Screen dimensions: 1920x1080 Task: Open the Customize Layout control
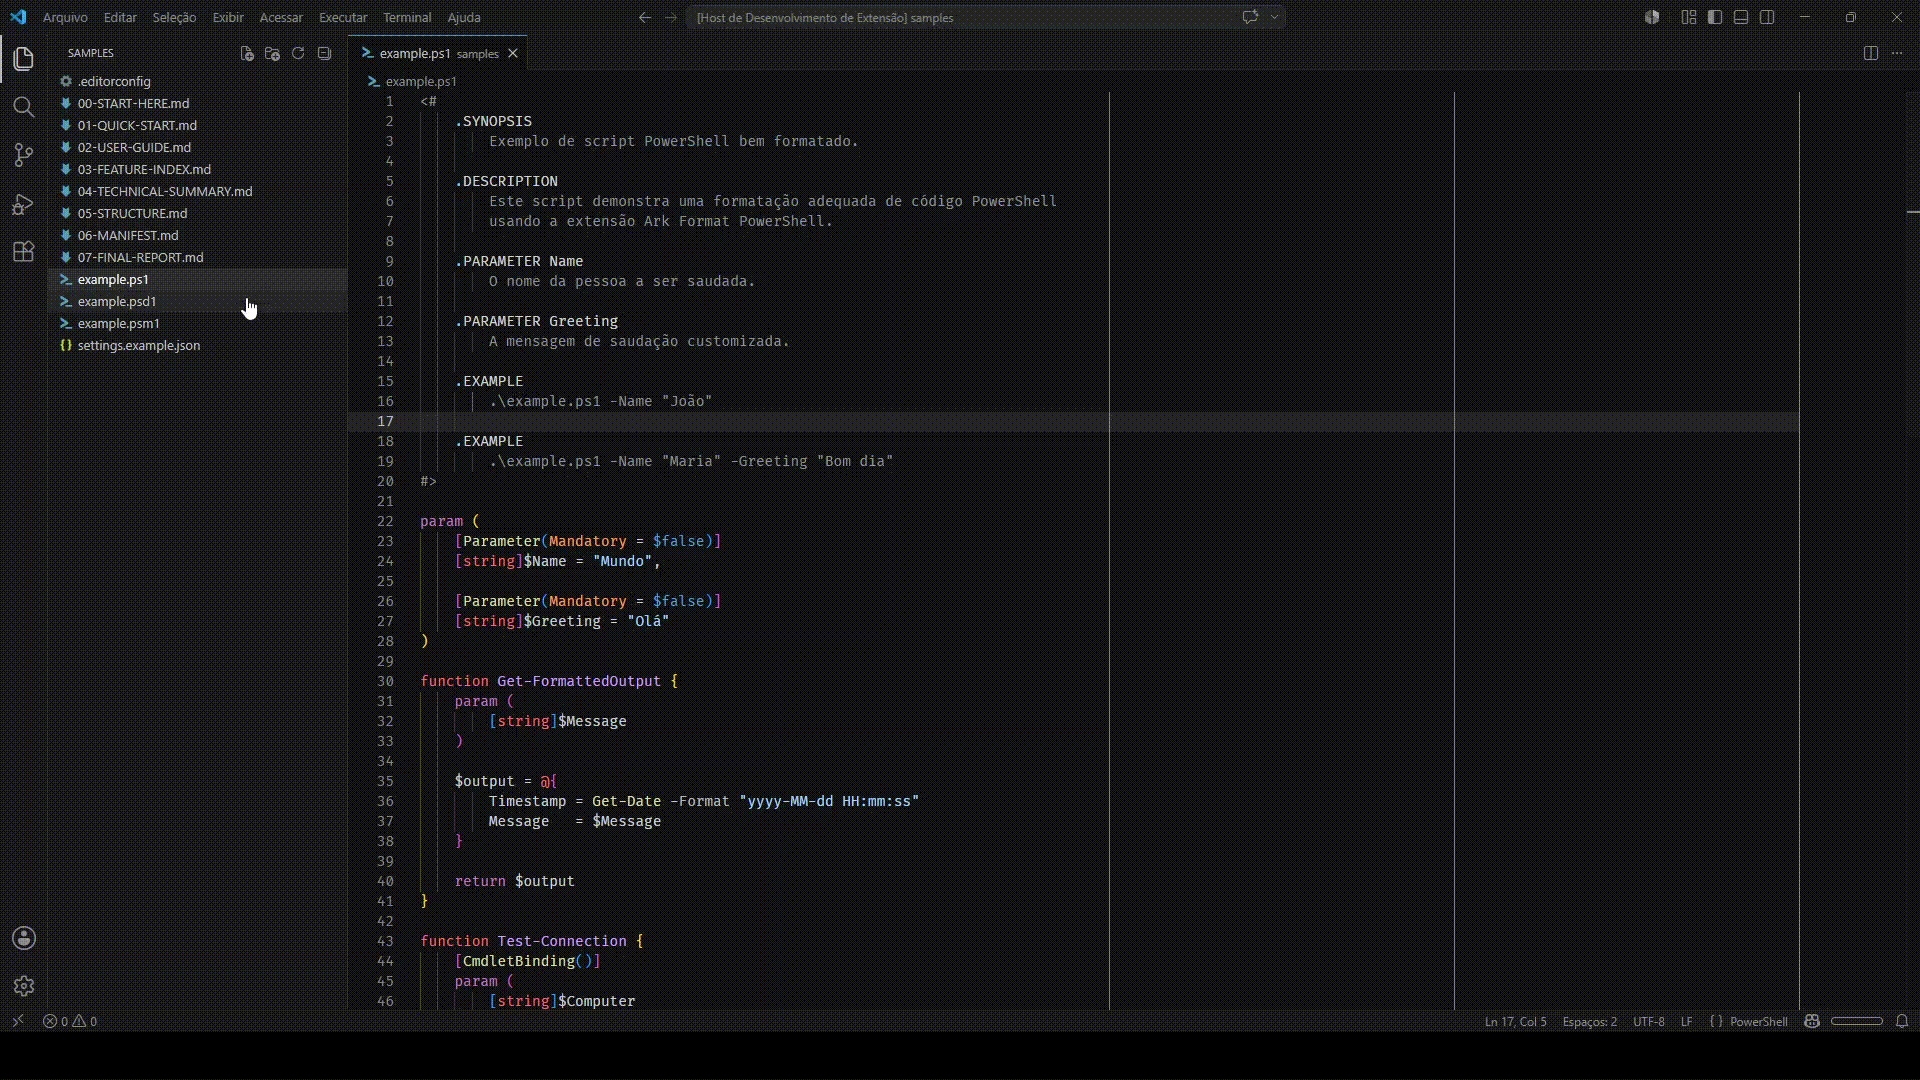click(x=1689, y=17)
